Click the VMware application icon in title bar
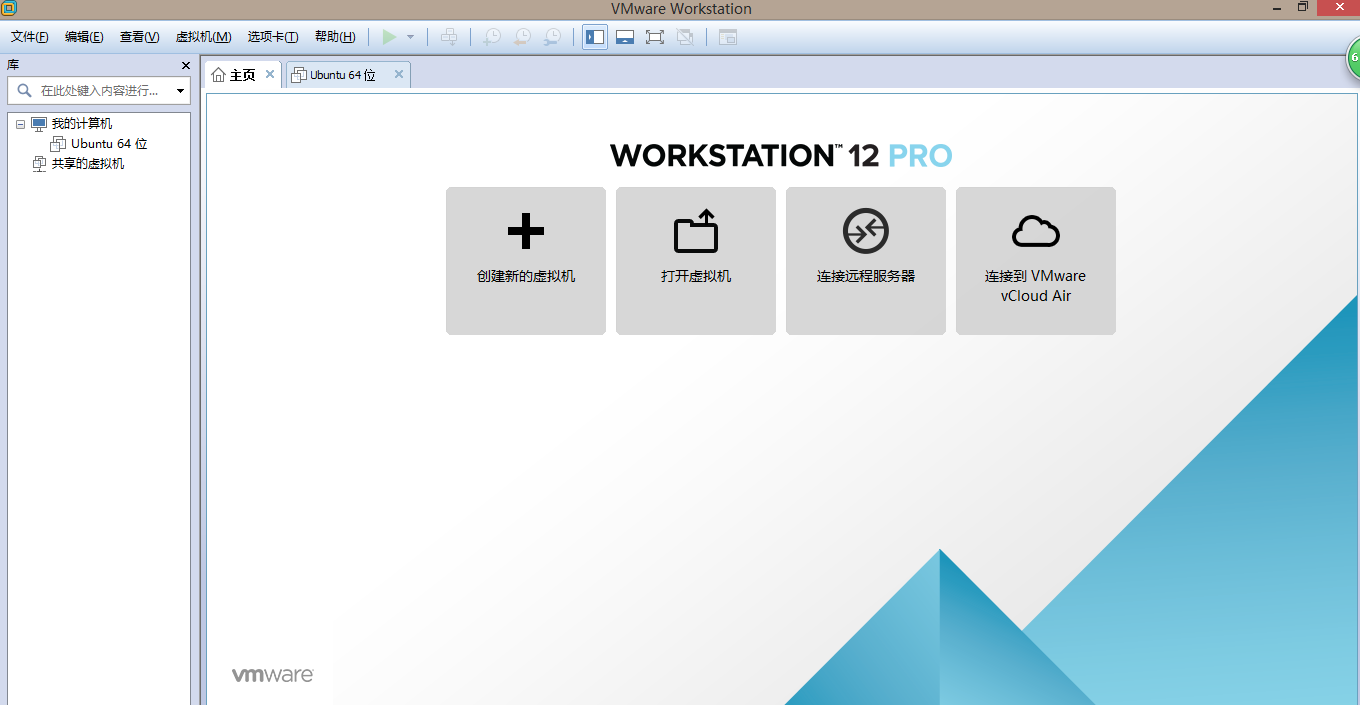 coord(8,8)
